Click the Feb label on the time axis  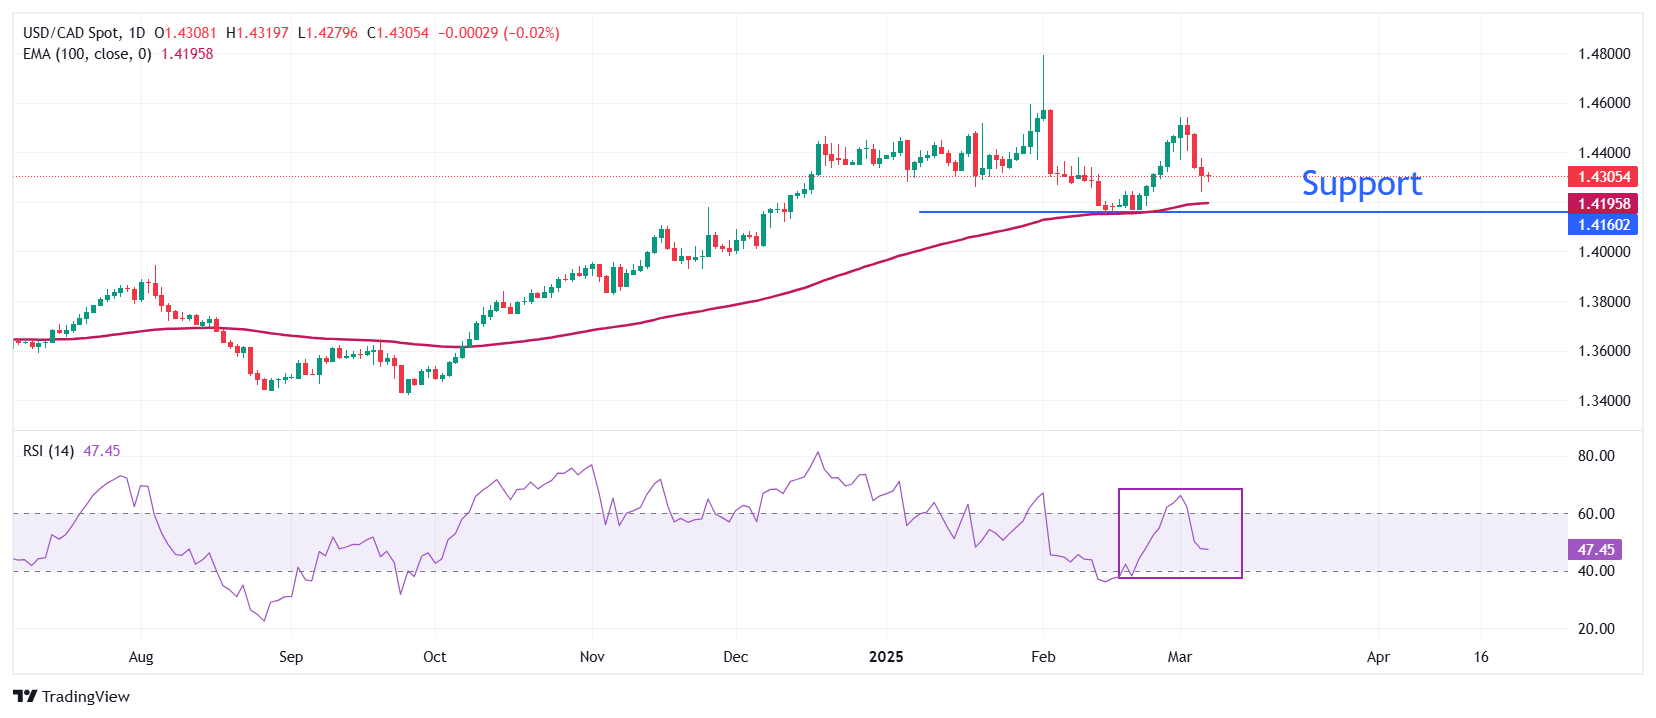[x=1043, y=657]
